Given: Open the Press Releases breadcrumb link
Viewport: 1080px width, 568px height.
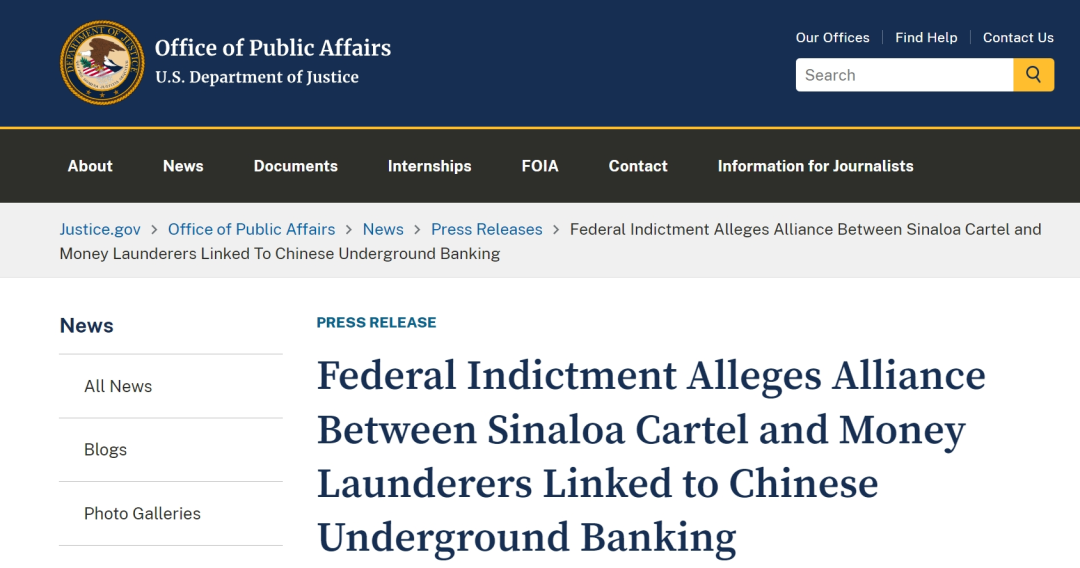Looking at the screenshot, I should [x=486, y=229].
